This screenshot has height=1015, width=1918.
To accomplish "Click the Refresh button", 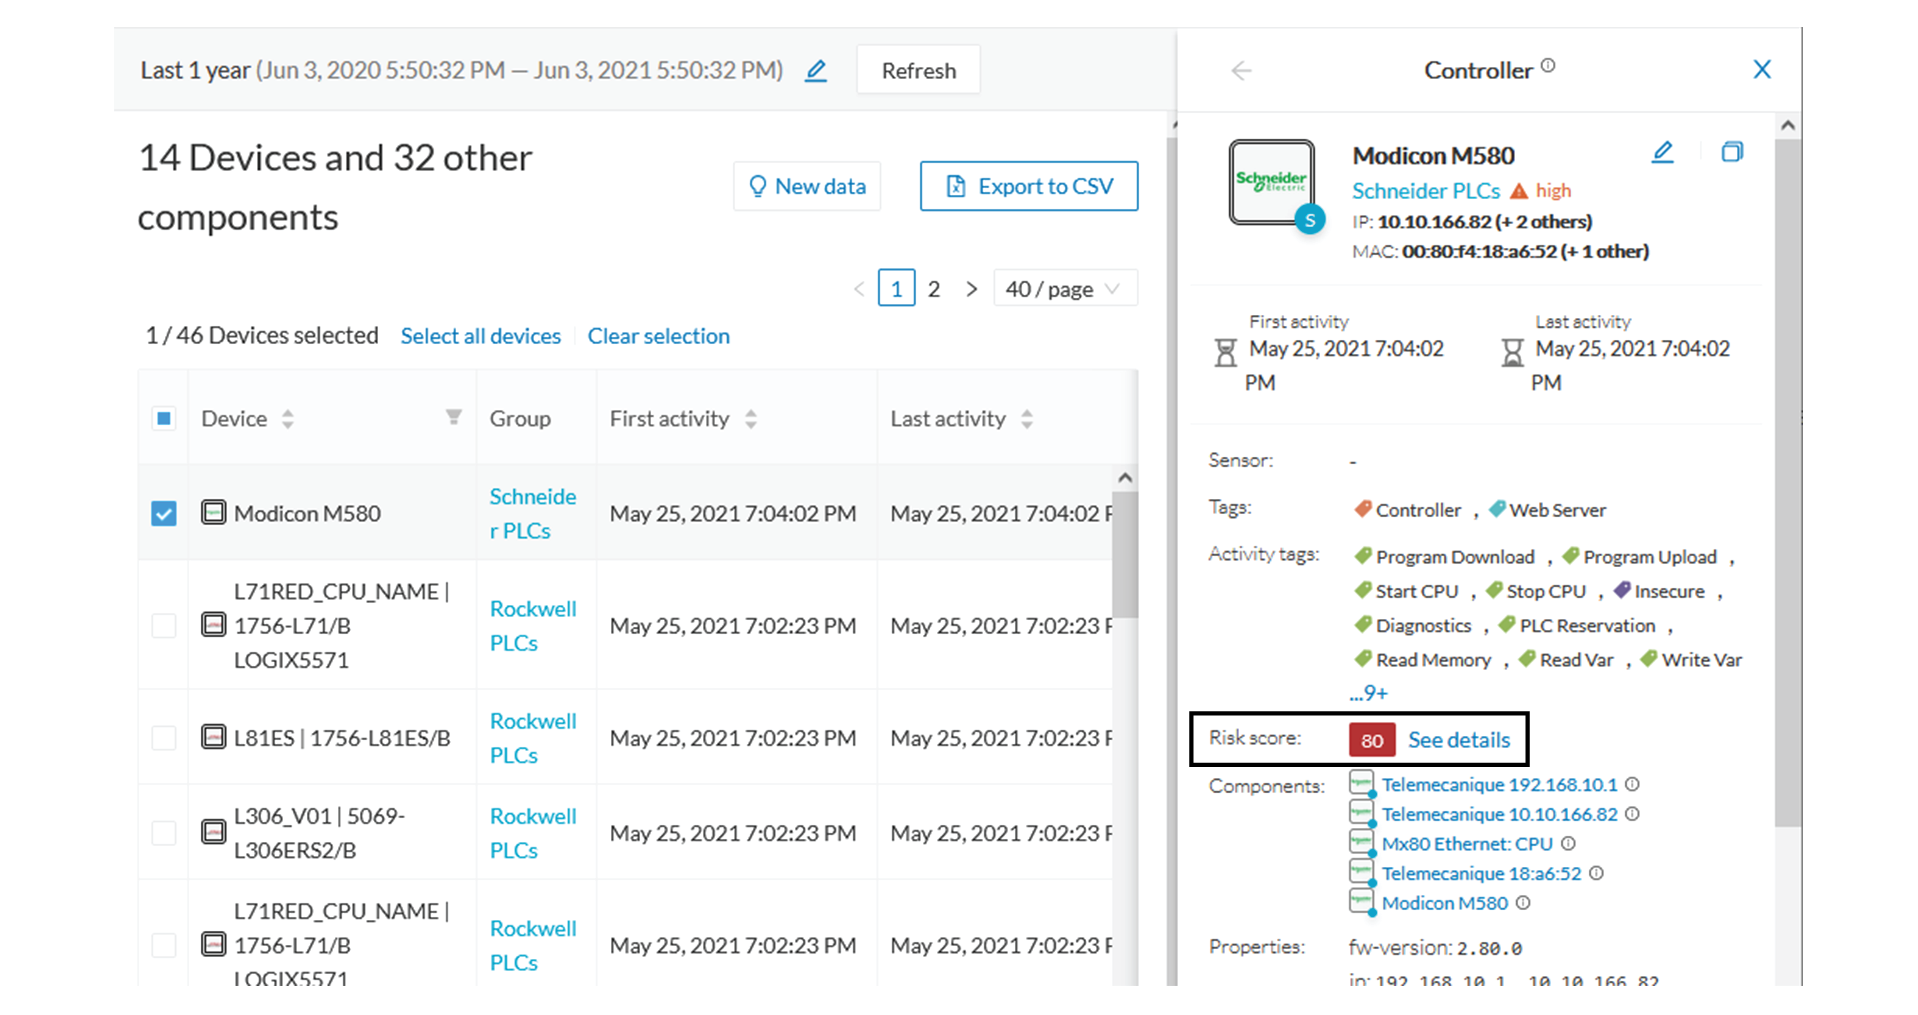I will click(918, 70).
